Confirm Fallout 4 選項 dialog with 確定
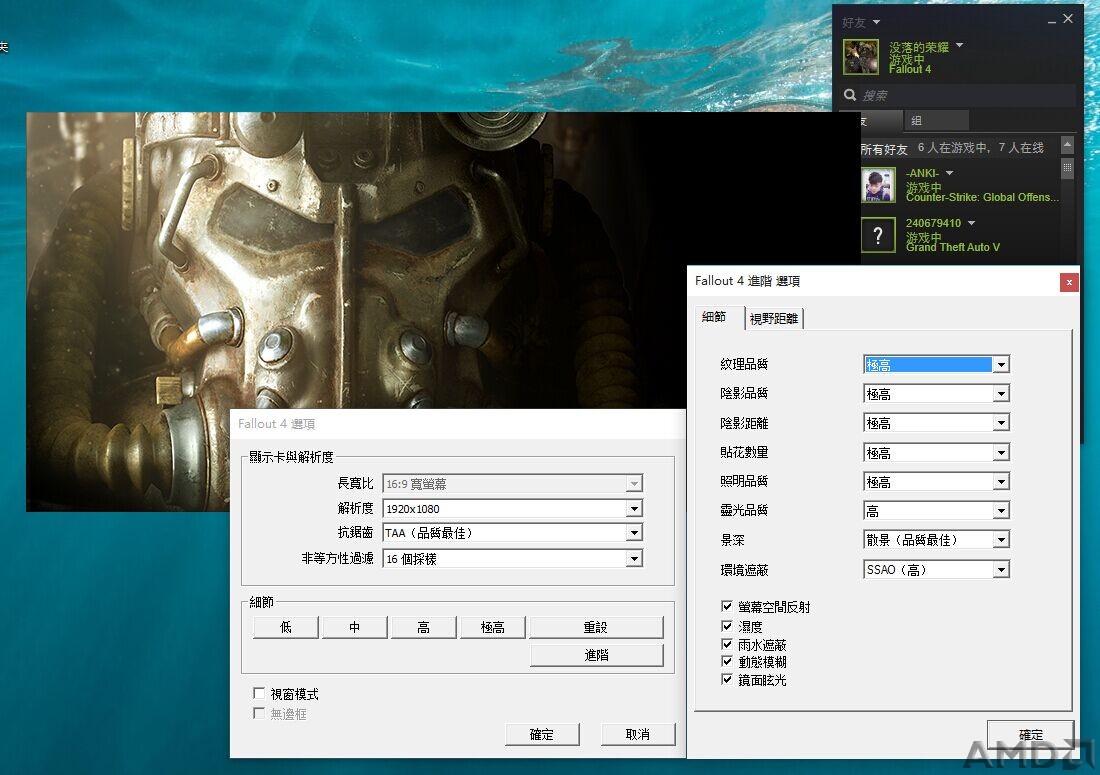Image resolution: width=1100 pixels, height=775 pixels. pos(542,734)
